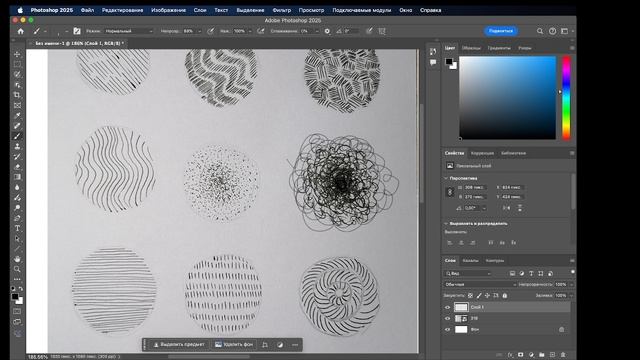
Task: Open the brush mode Нормальный dropdown
Action: [129, 31]
